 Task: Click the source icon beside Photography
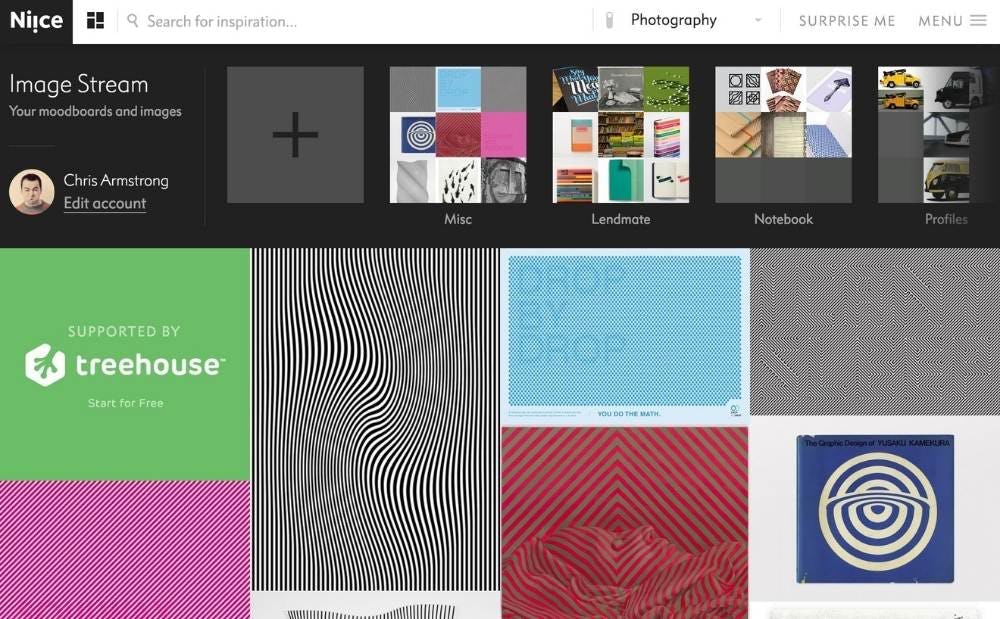[x=608, y=21]
